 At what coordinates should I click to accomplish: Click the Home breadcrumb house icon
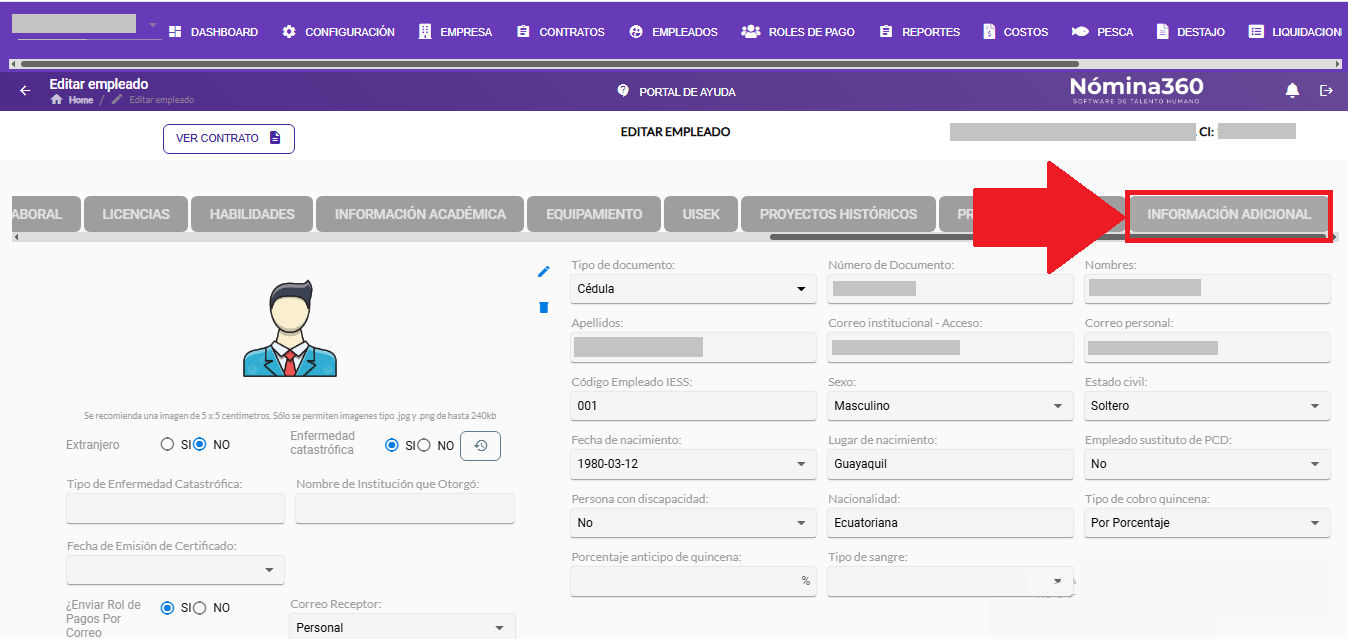coord(57,100)
